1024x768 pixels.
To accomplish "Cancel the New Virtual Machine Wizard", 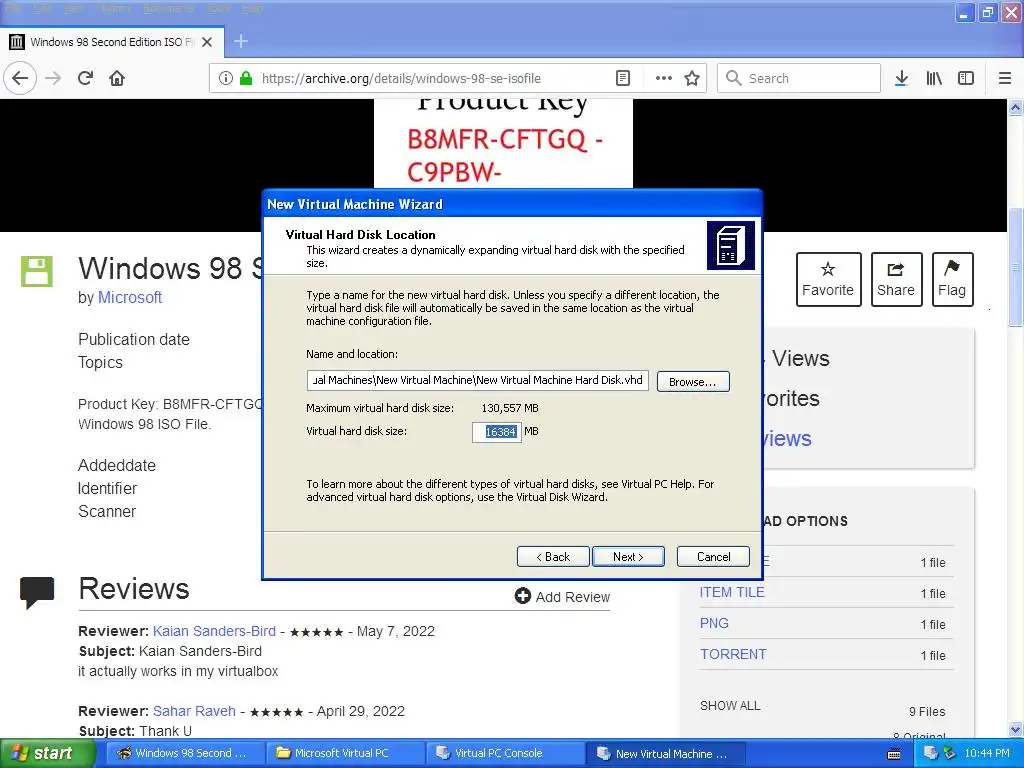I will (713, 556).
